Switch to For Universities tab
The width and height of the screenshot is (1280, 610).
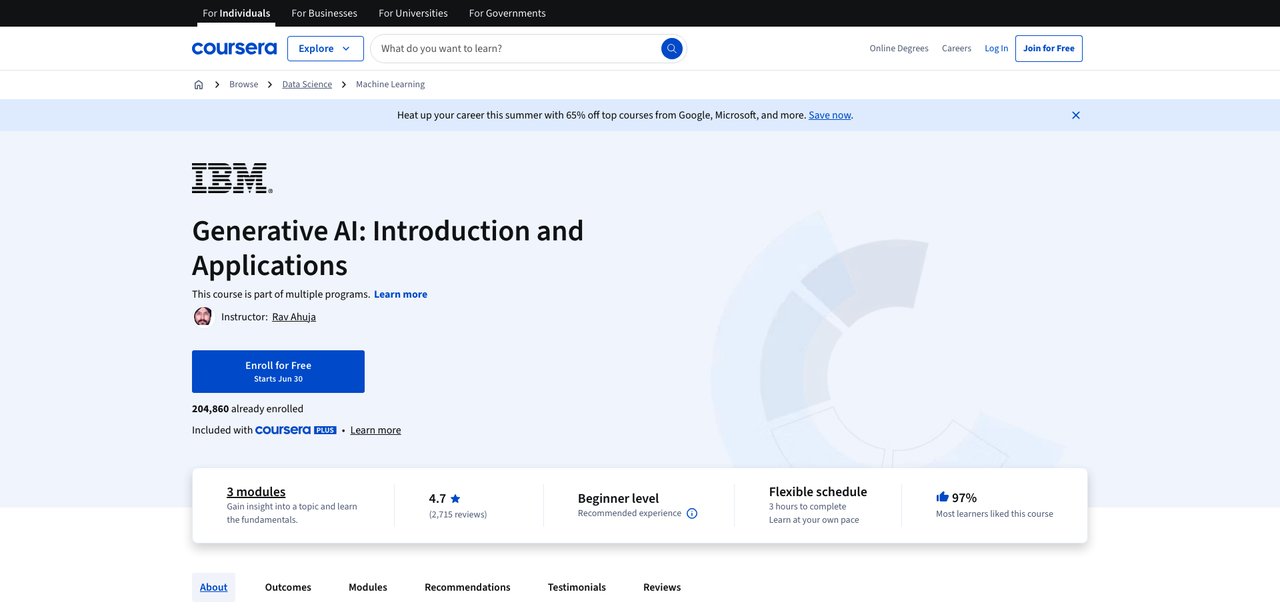pyautogui.click(x=413, y=13)
